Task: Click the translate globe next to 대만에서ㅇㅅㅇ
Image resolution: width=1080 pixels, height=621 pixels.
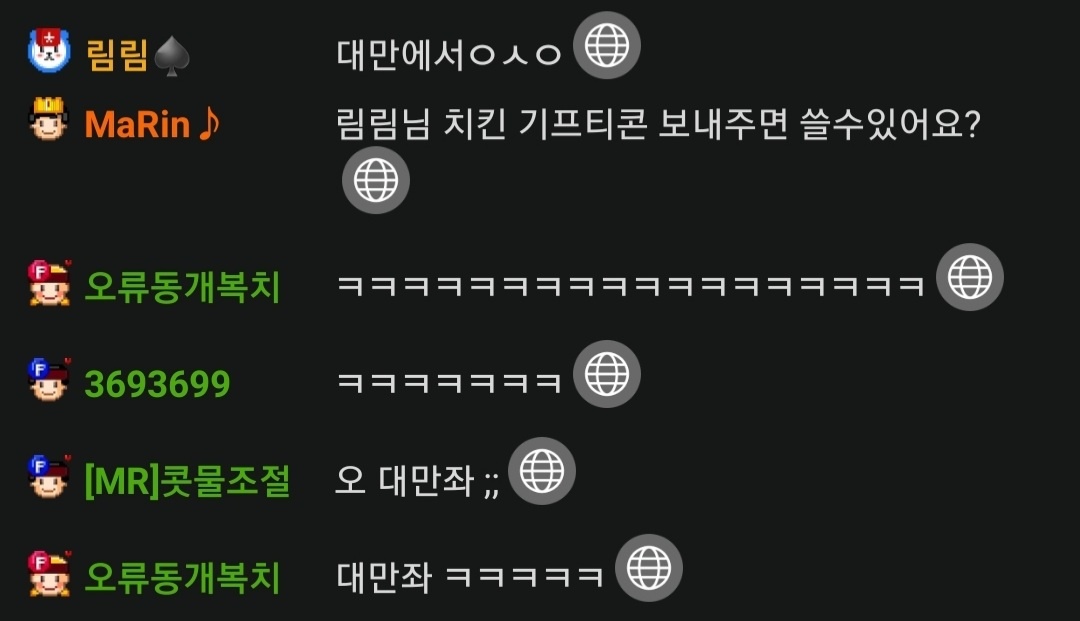Action: pyautogui.click(x=607, y=45)
